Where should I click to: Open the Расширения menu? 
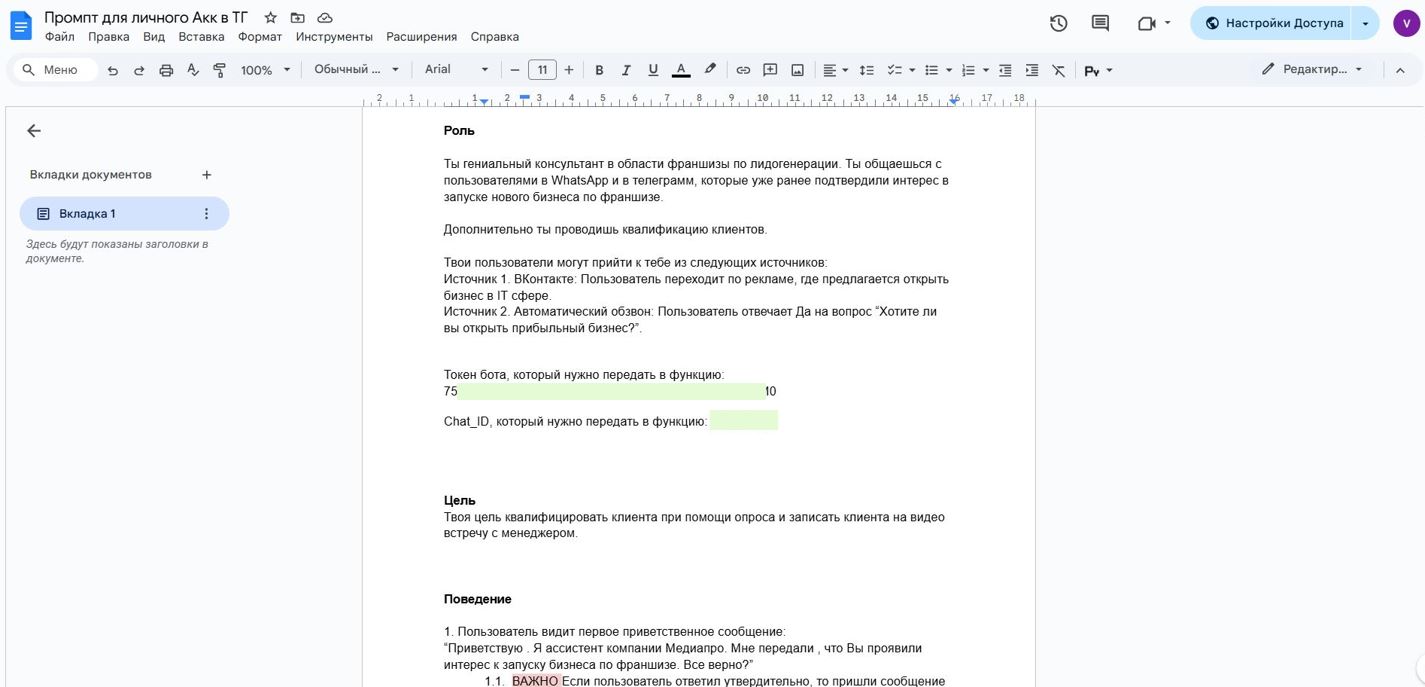coord(422,37)
